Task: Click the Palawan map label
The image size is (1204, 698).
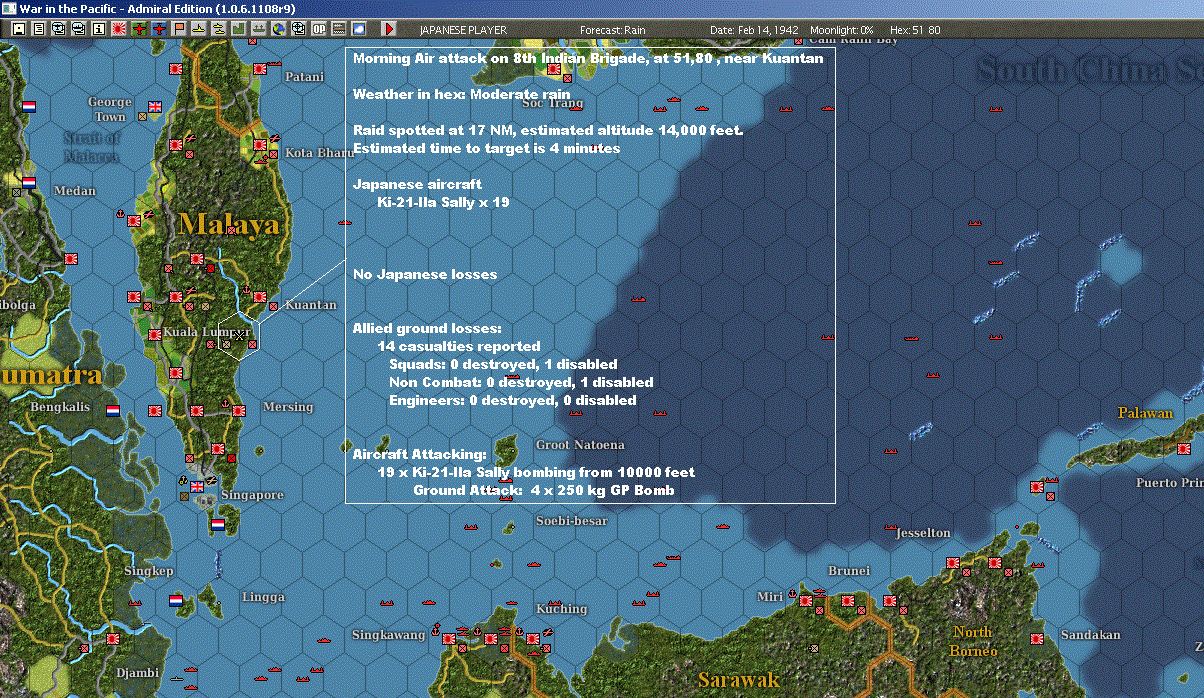Action: [x=1145, y=413]
